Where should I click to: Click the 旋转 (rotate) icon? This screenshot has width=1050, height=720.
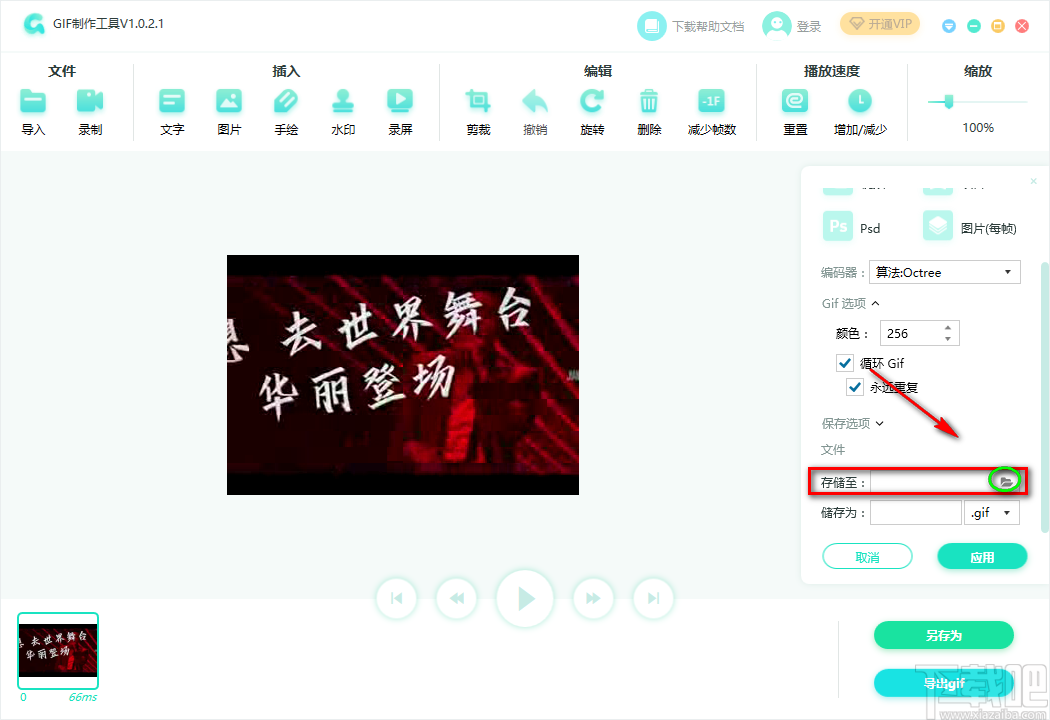591,103
